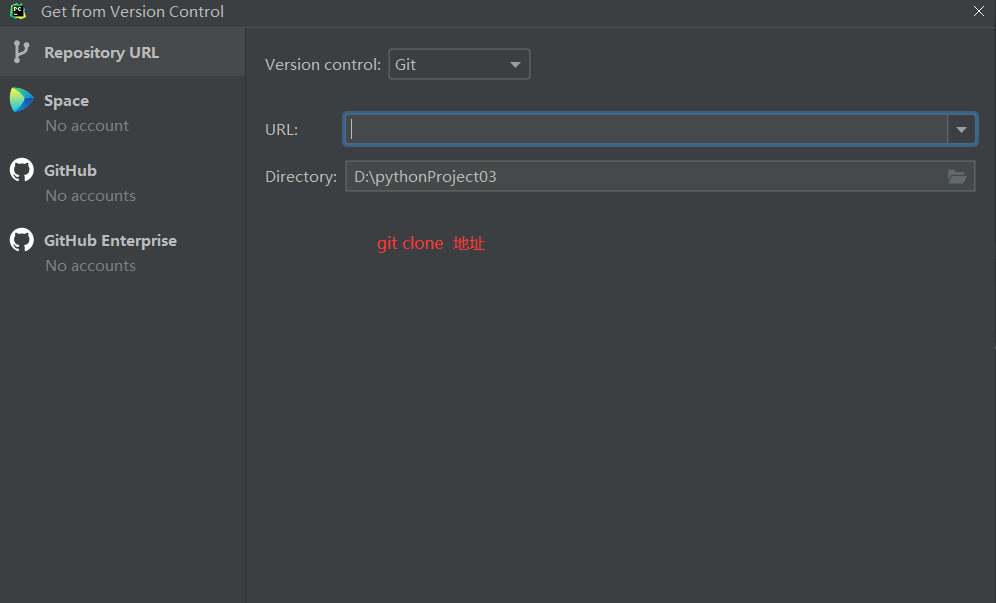This screenshot has height=603, width=996.
Task: Click the Repository URL branch icon
Action: click(21, 52)
